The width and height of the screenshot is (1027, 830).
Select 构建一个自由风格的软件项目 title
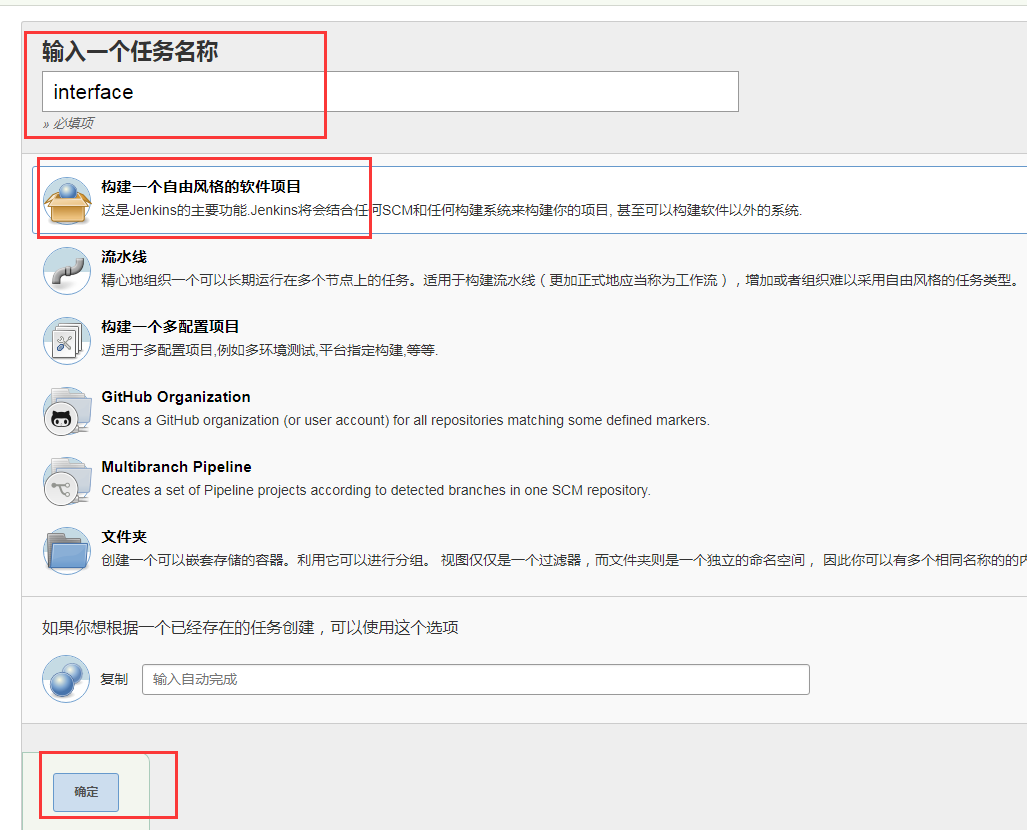coord(201,187)
